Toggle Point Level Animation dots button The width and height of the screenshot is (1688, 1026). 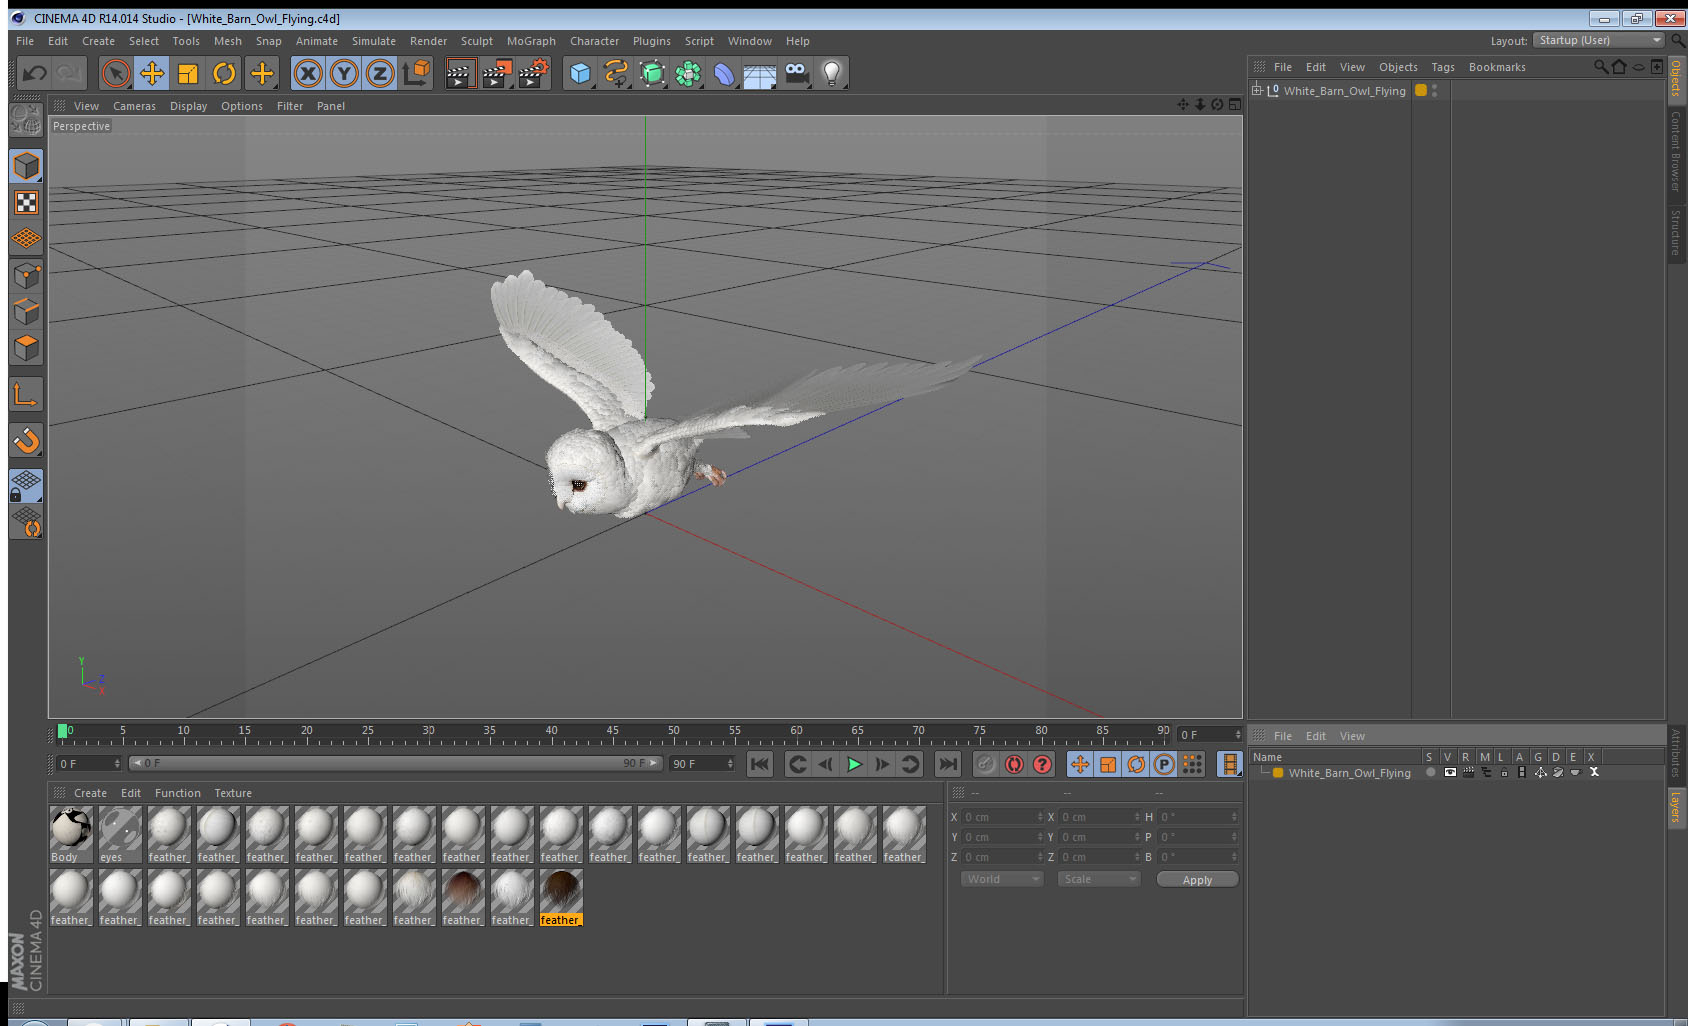click(x=1192, y=764)
